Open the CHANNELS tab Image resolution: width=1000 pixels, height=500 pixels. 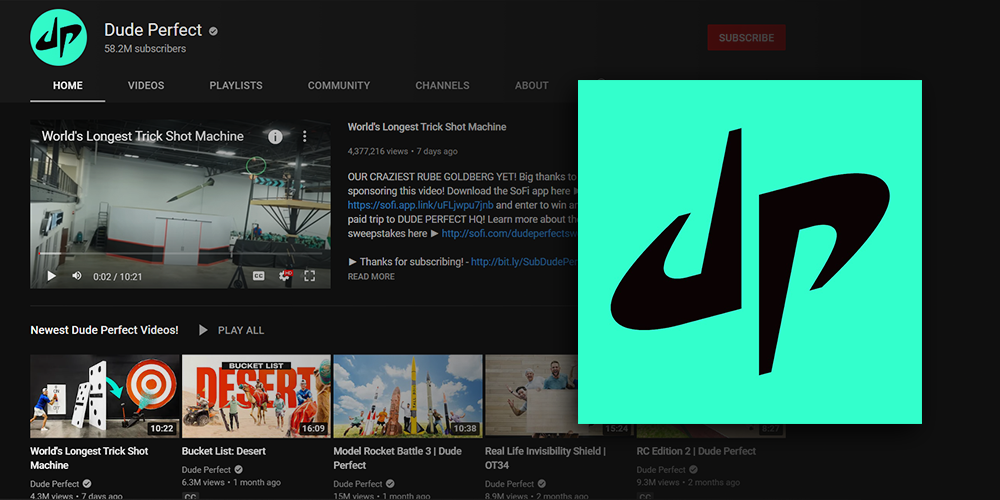pos(442,85)
